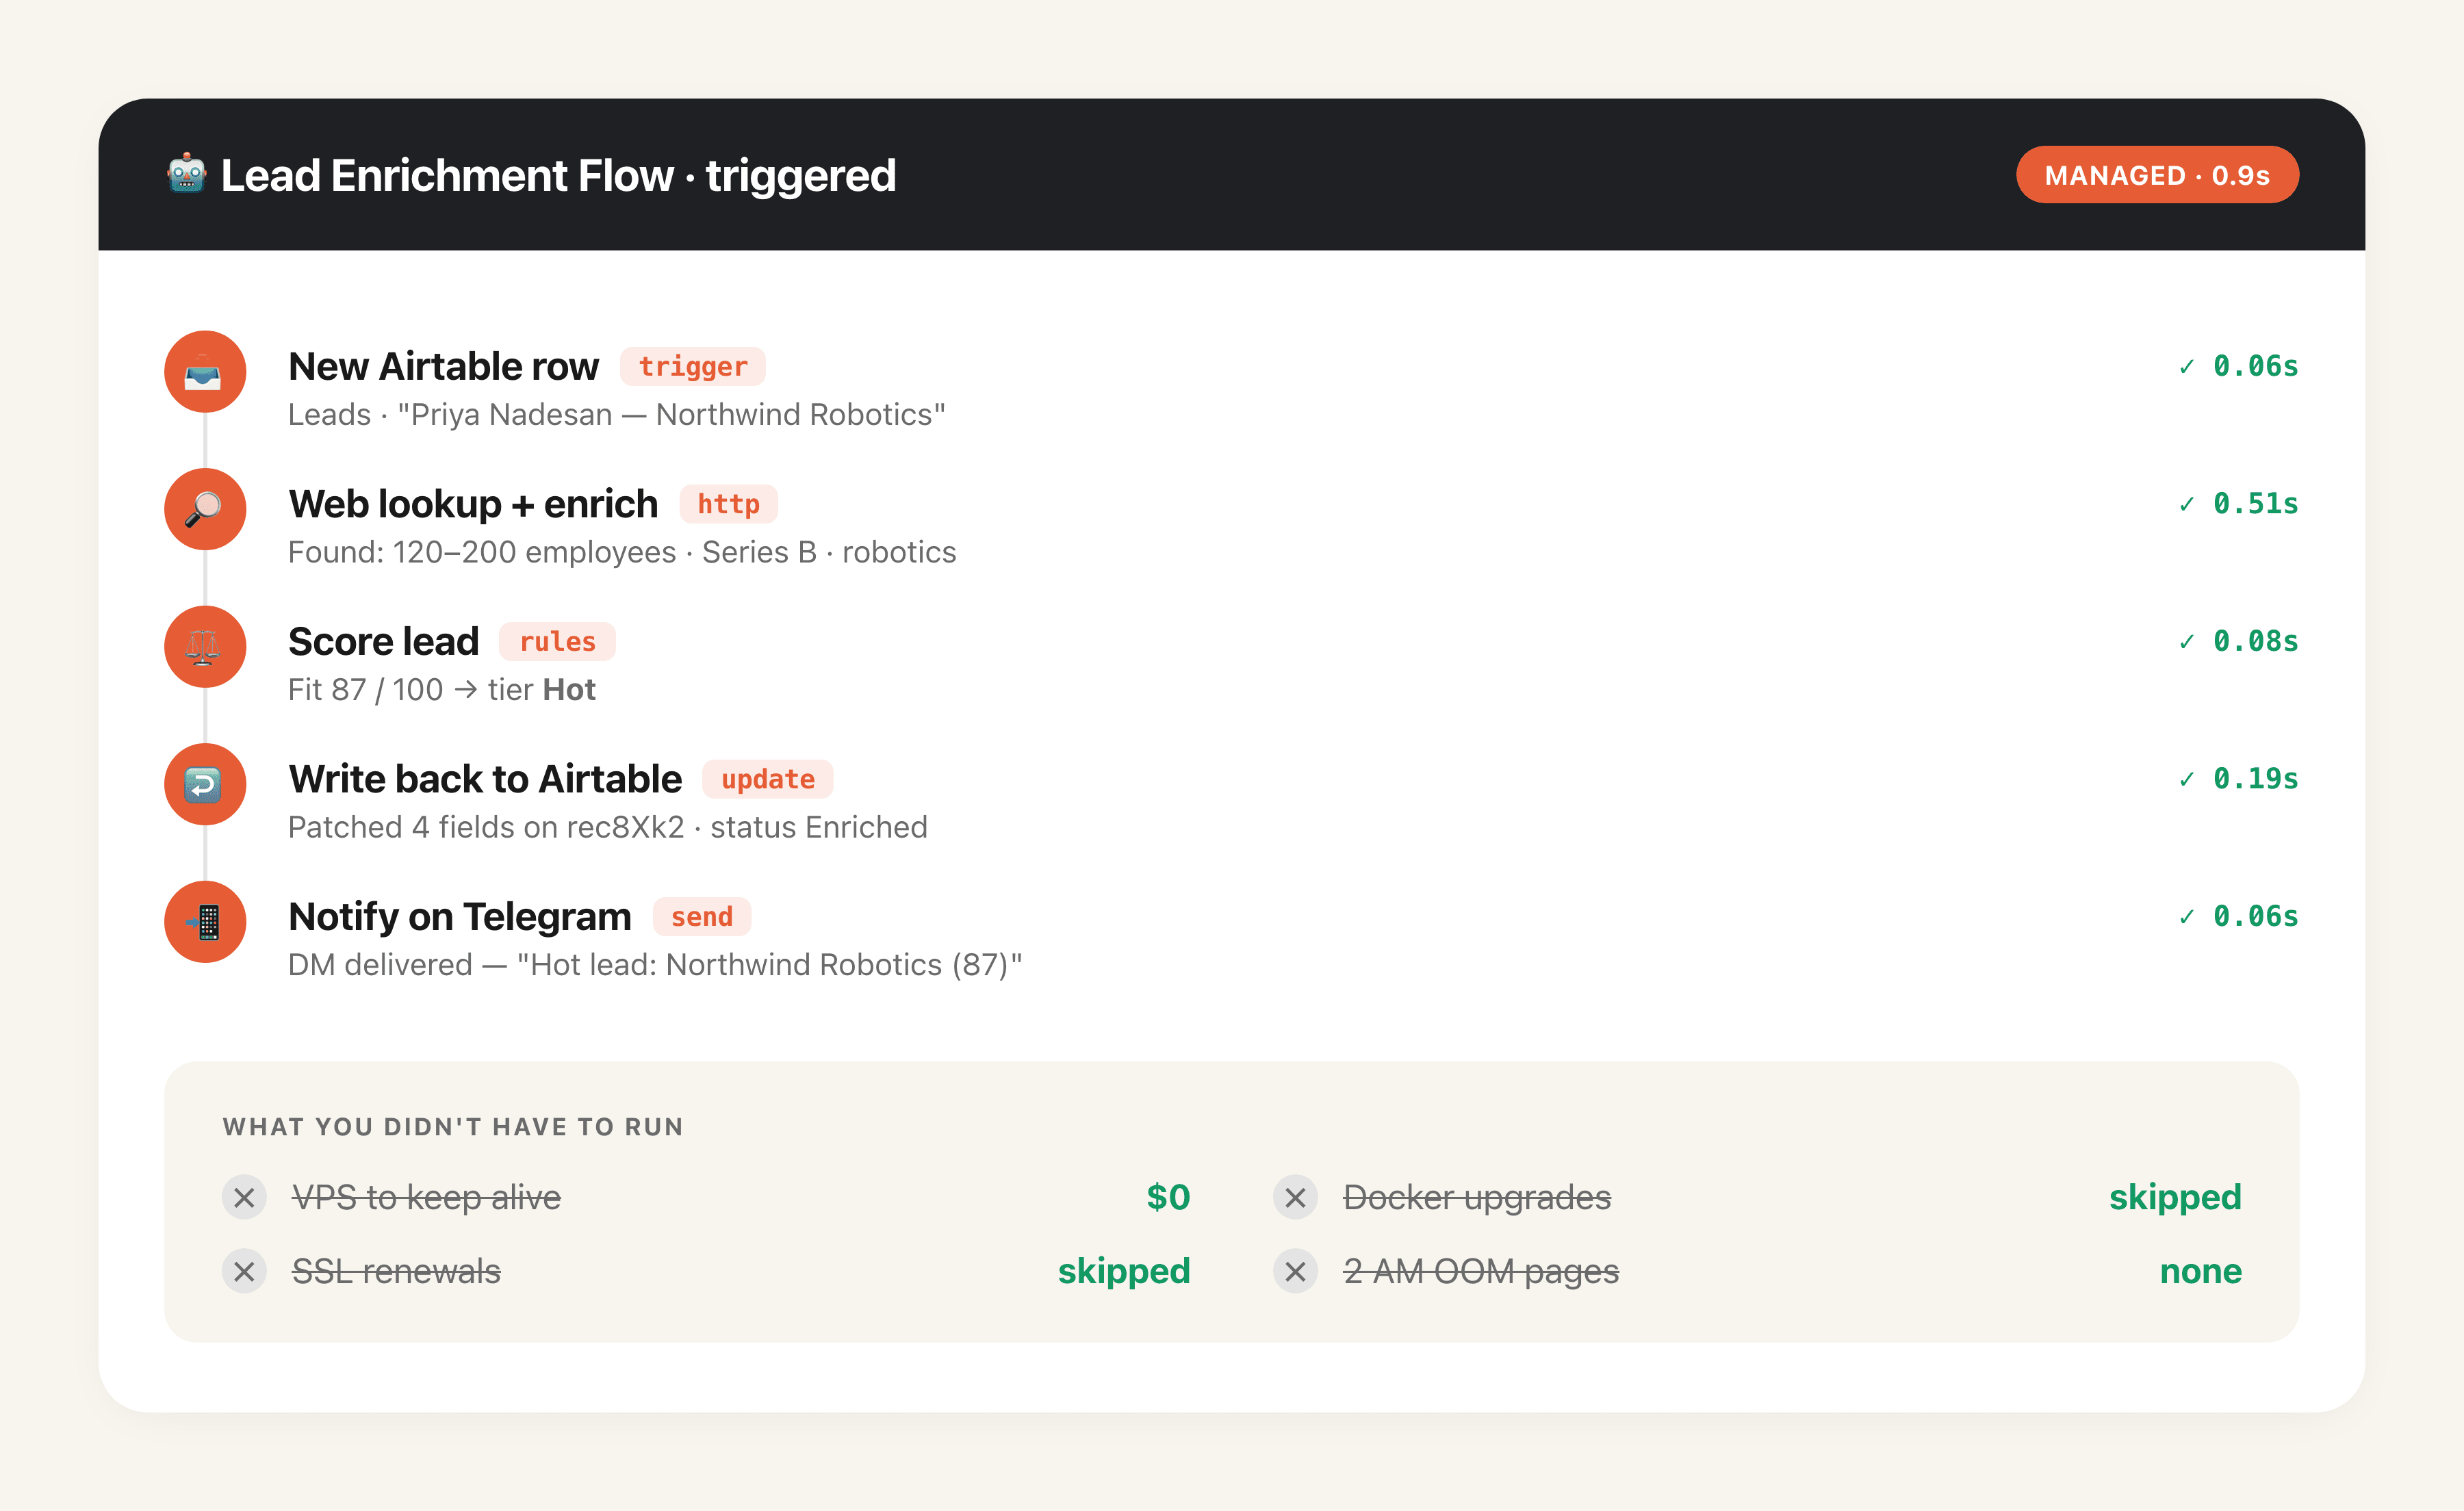Click the Lead Enrichment Flow · triggered title
This screenshot has height=1511, width=2464.
(558, 175)
